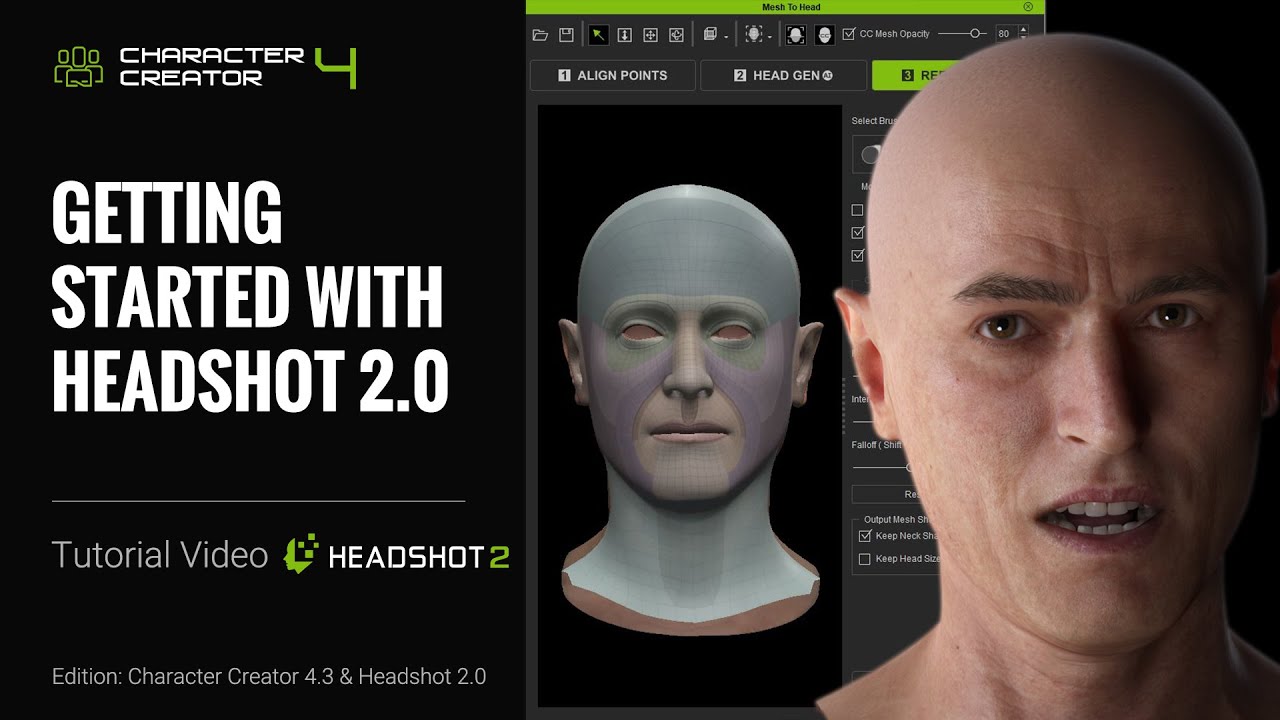1280x720 pixels.
Task: Select the green step 3 Refine tab
Action: (x=921, y=75)
